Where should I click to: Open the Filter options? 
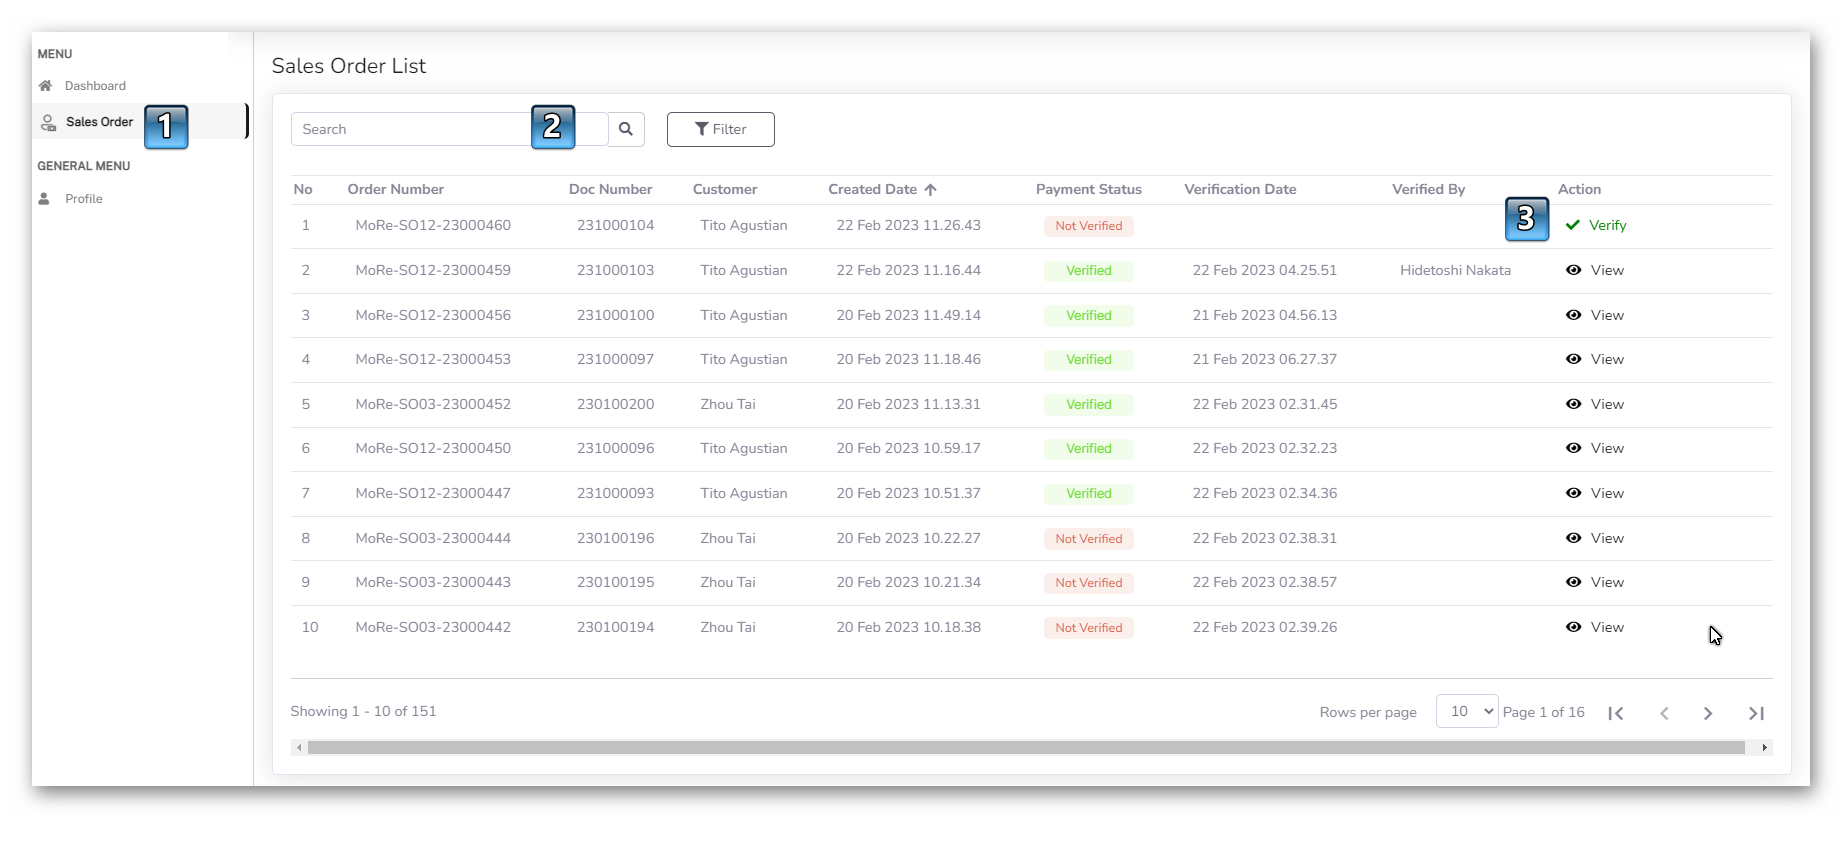(x=720, y=129)
